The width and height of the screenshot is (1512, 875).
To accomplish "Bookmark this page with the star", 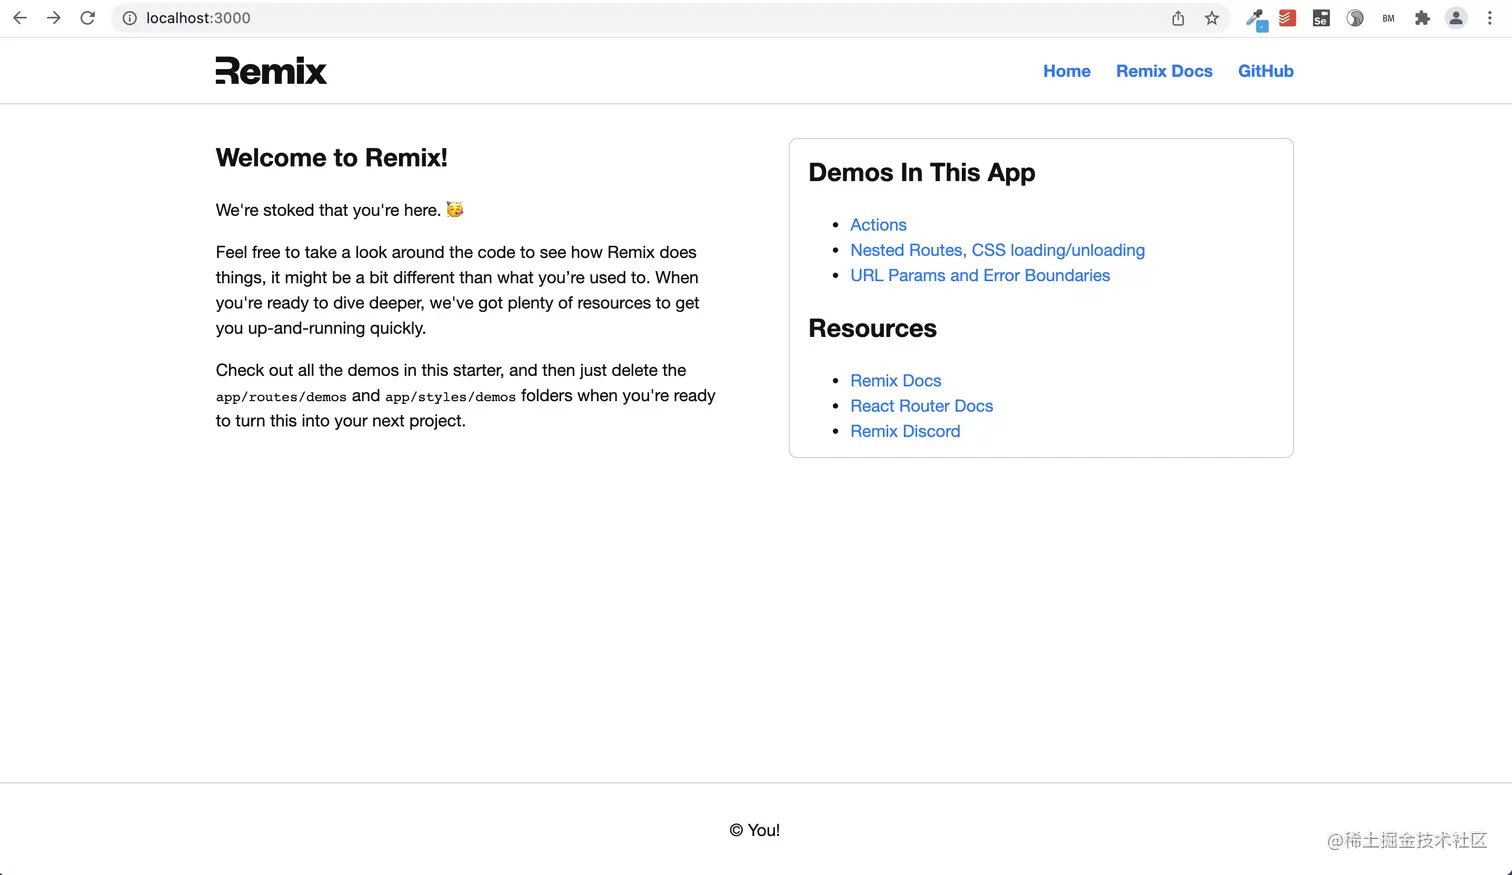I will coord(1212,18).
